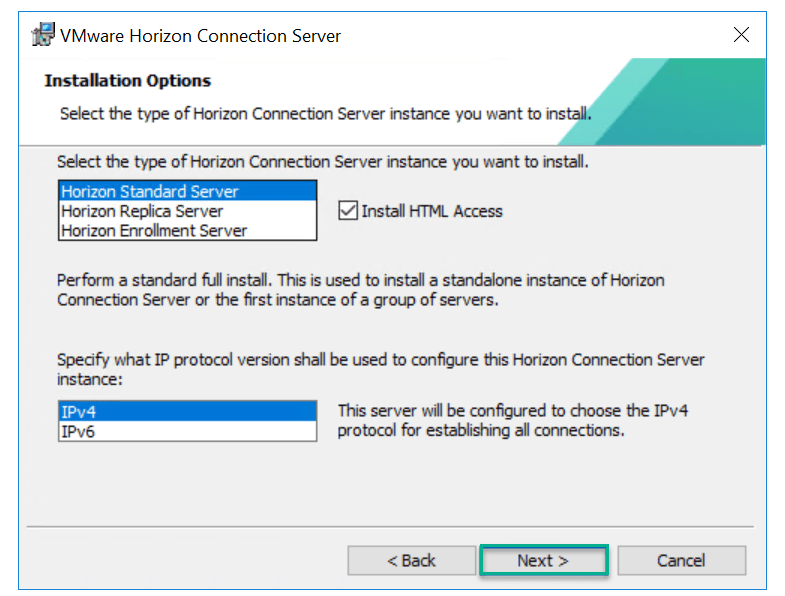This screenshot has height=596, width=785.
Task: Pick Horizon Enrollment Server option
Action: pos(154,230)
